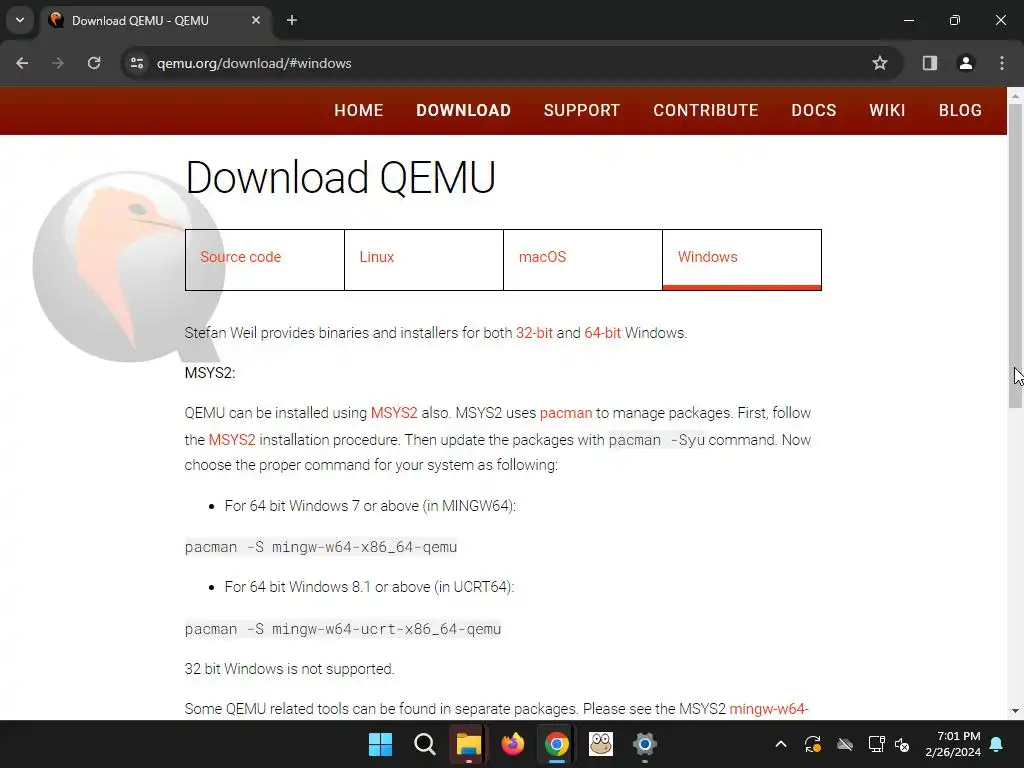Open the BLOG page
Screen dimensions: 1024x768
pos(960,110)
